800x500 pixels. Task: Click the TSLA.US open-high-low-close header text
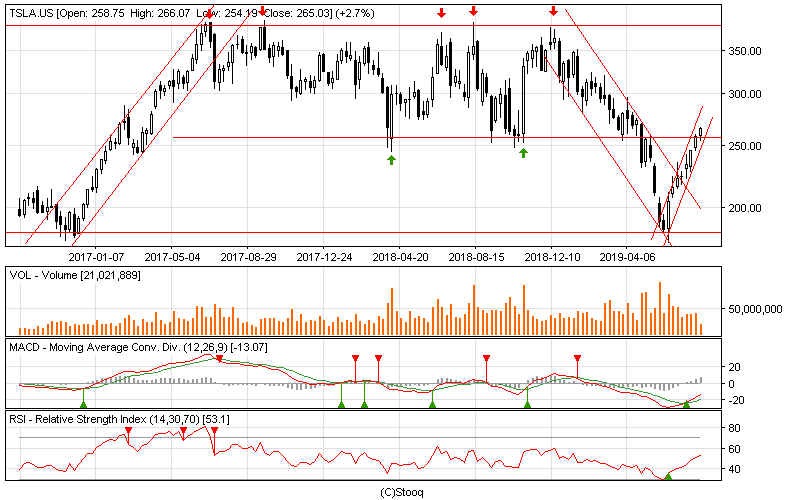click(192, 14)
